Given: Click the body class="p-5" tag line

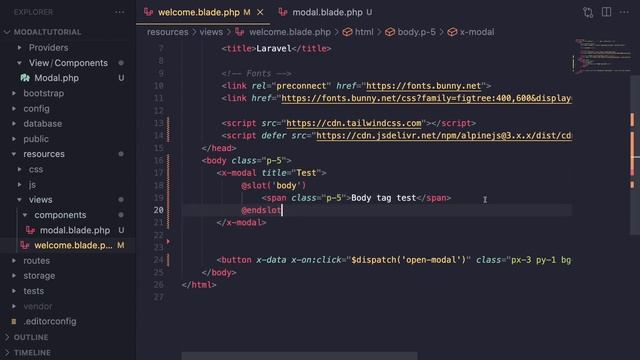Looking at the screenshot, I should pyautogui.click(x=247, y=161).
